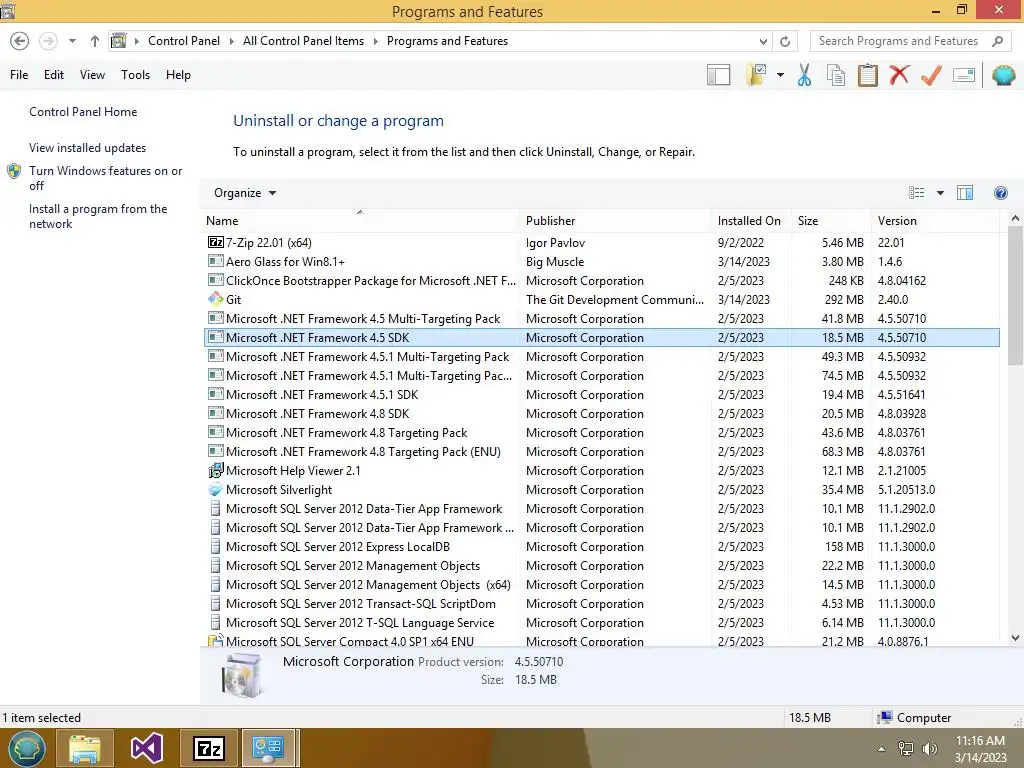1024x768 pixels.
Task: Sort list by Size column header
Action: click(831, 221)
